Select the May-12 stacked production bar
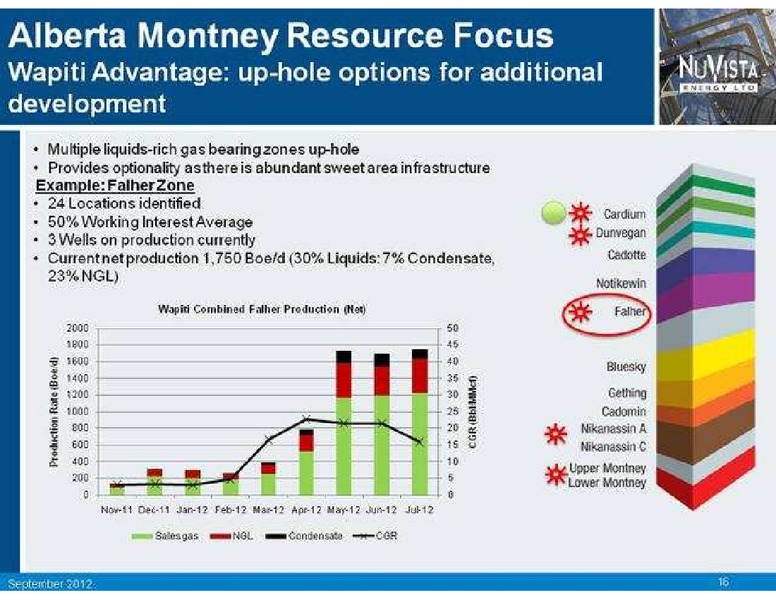776x600 pixels. point(343,423)
